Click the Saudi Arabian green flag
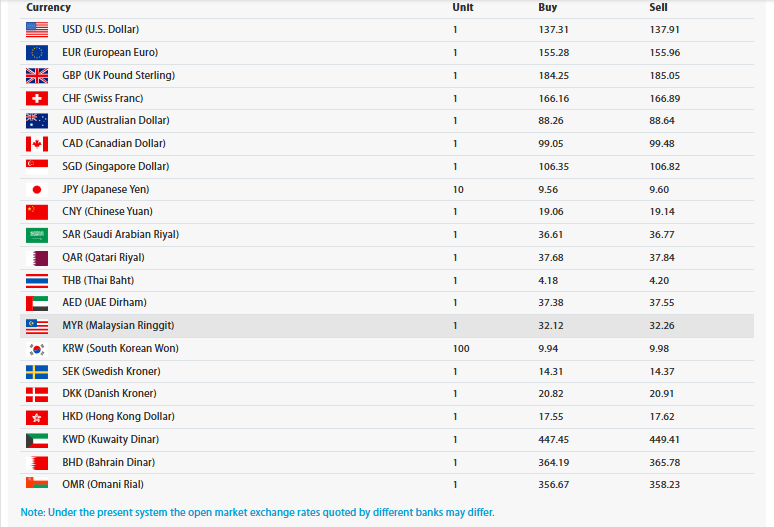This screenshot has width=774, height=527. click(37, 235)
